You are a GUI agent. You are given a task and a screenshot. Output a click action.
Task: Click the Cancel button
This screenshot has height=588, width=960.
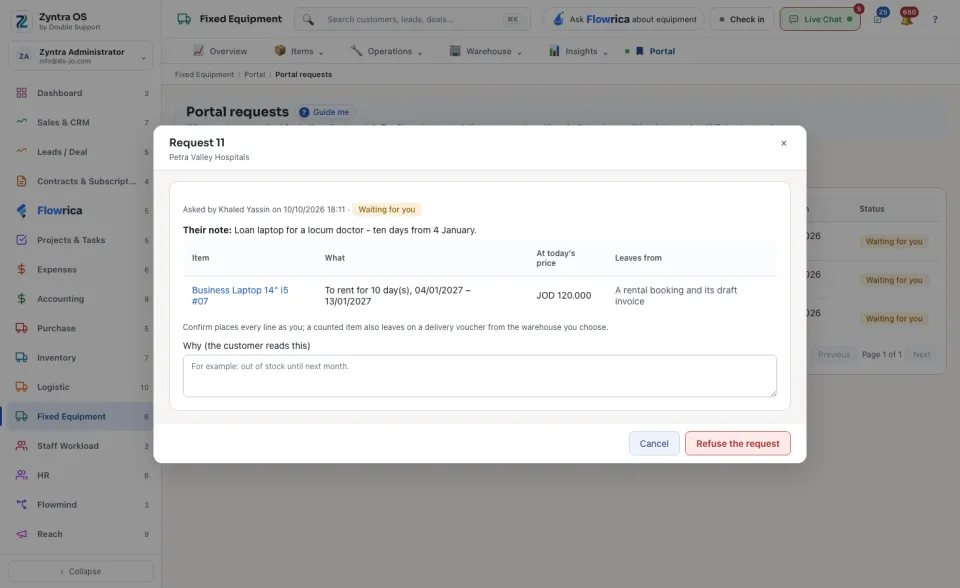[654, 443]
